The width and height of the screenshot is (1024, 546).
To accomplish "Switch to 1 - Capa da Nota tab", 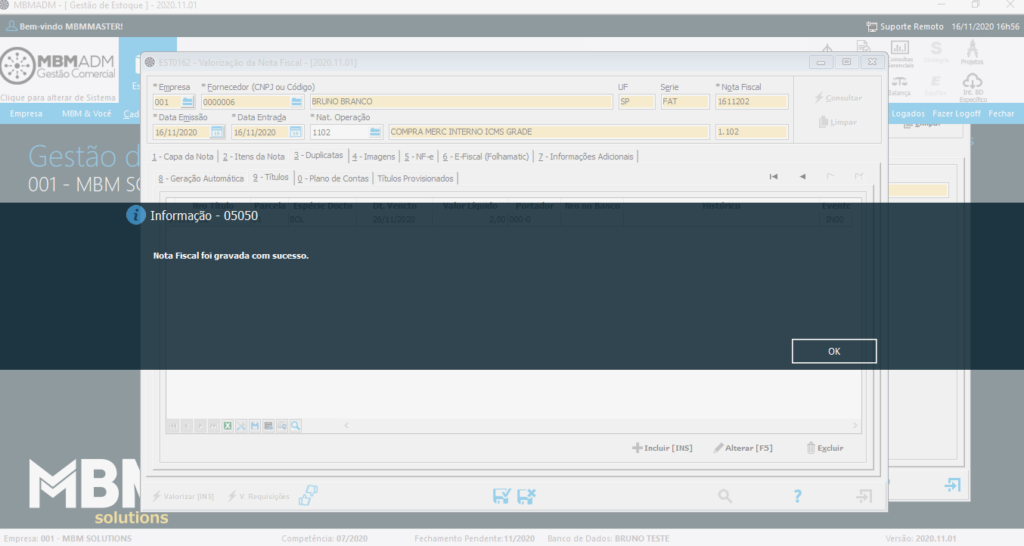I will (x=183, y=157).
